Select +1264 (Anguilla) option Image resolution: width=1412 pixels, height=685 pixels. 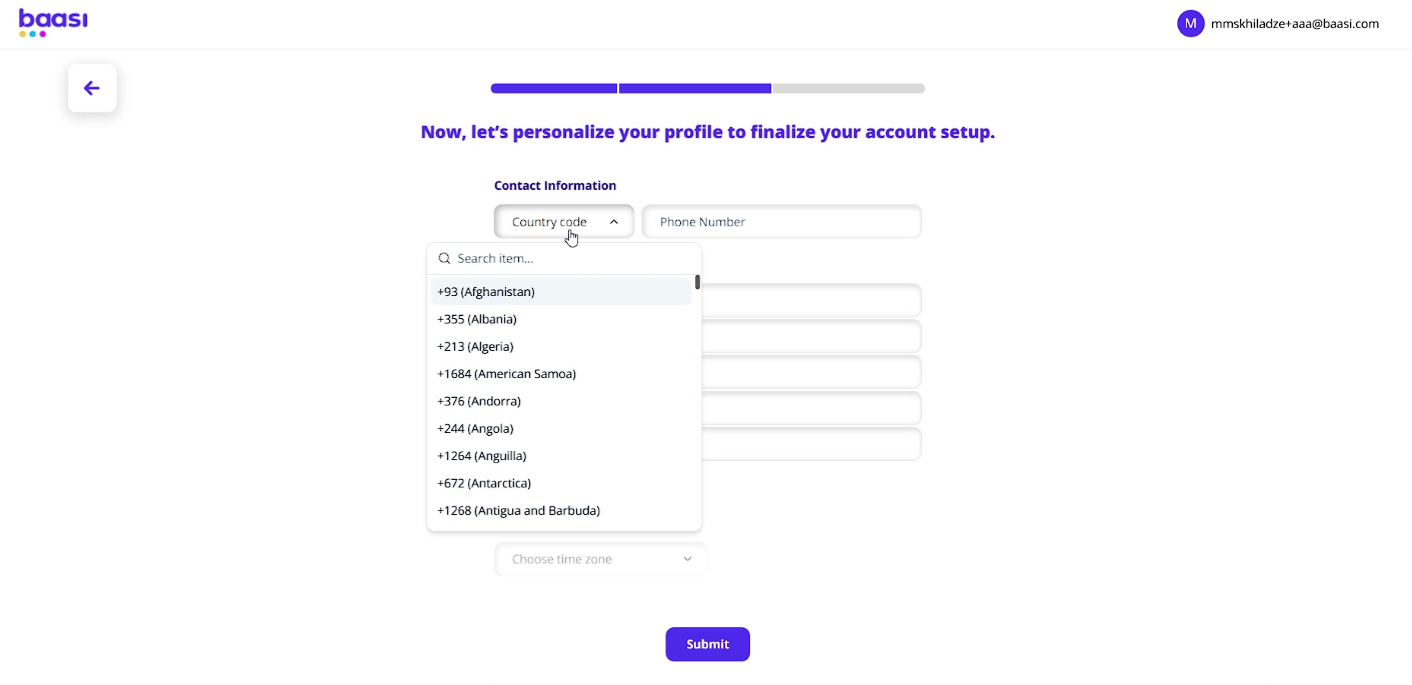coord(482,456)
